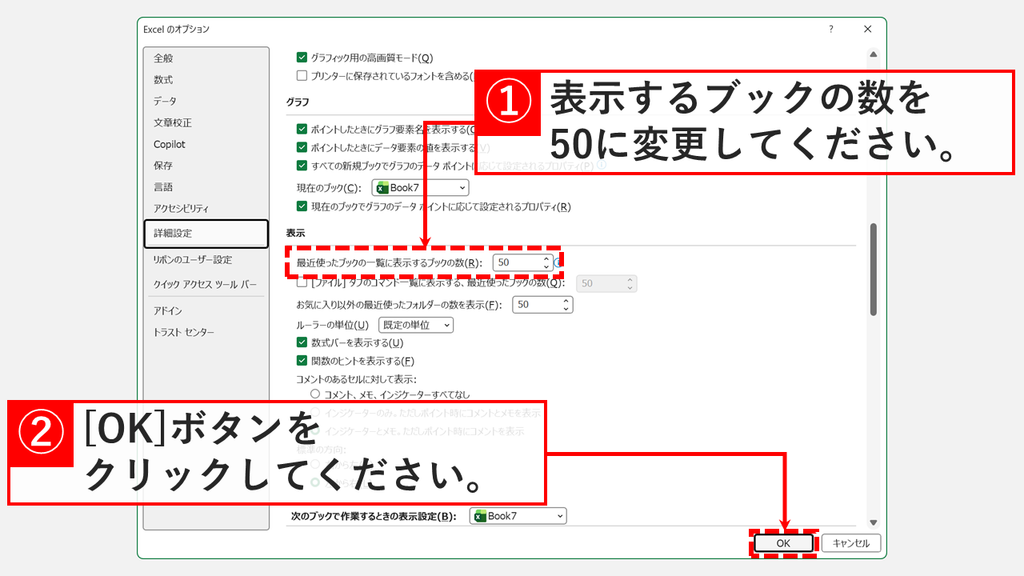Screen dimensions: 1024x576
Task: Select the 数式 category
Action: click(x=163, y=80)
